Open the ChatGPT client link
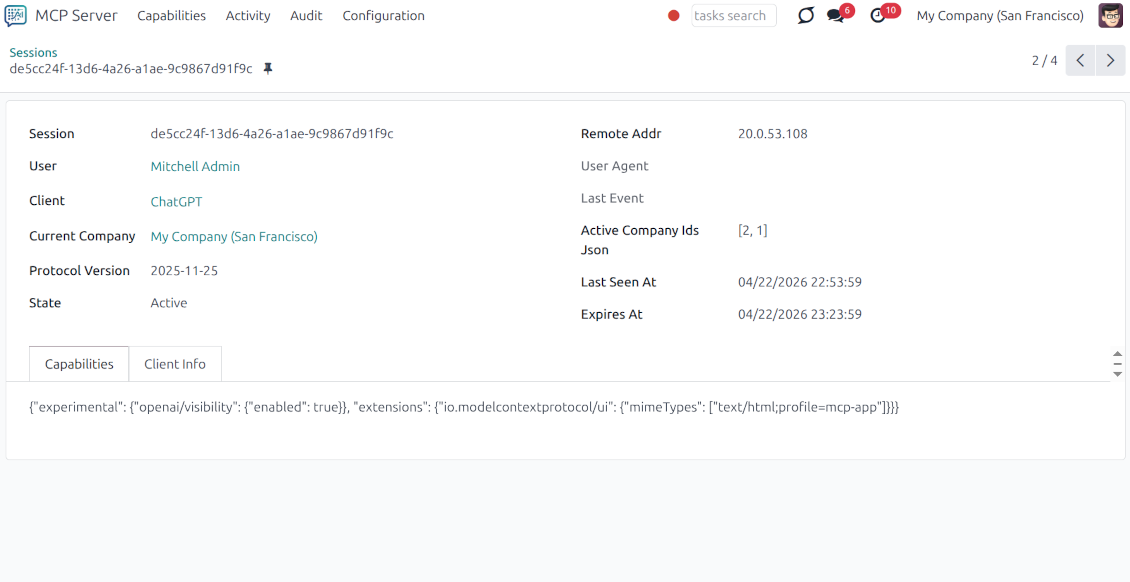Screen dimensions: 1130x582 (176, 201)
